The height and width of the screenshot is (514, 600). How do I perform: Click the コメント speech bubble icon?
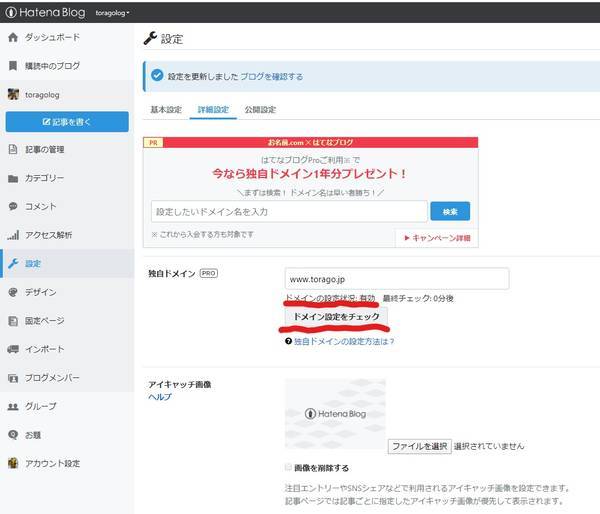13,206
